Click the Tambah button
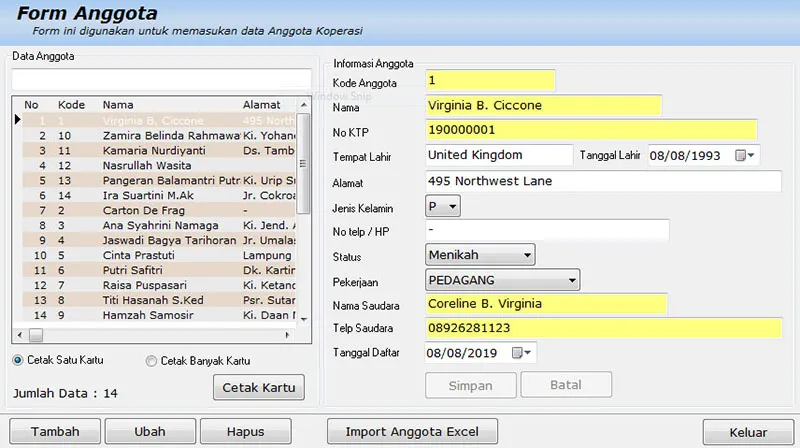The width and height of the screenshot is (800, 448). tap(55, 432)
